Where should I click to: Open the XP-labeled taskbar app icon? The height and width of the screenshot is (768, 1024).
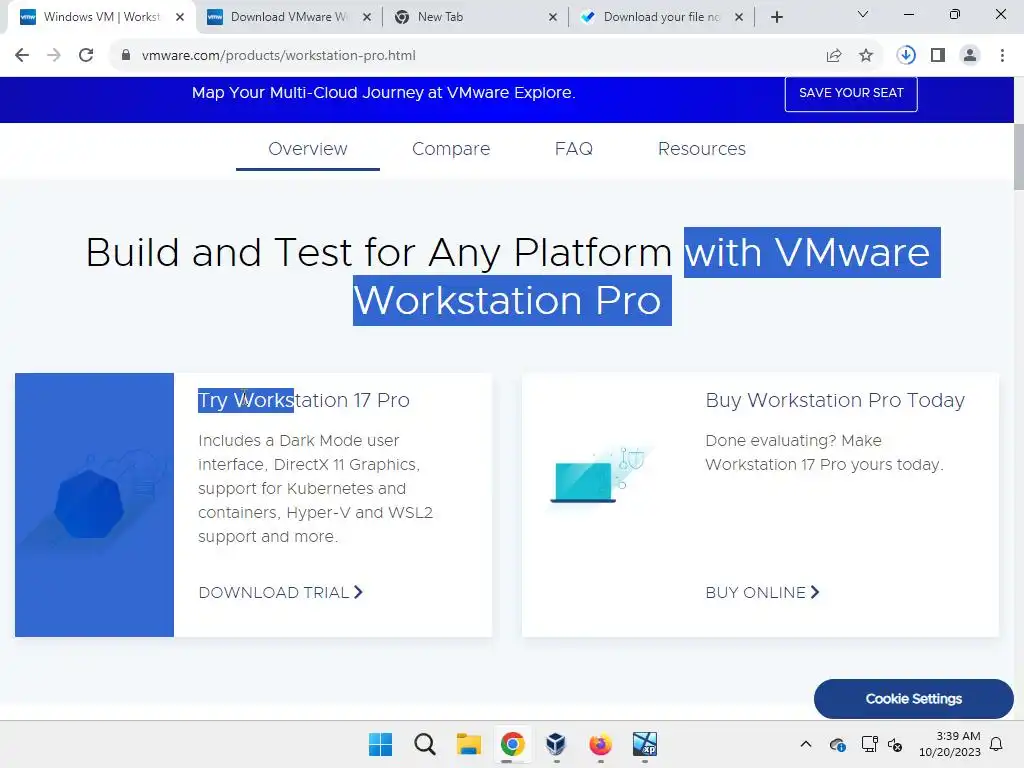click(645, 744)
